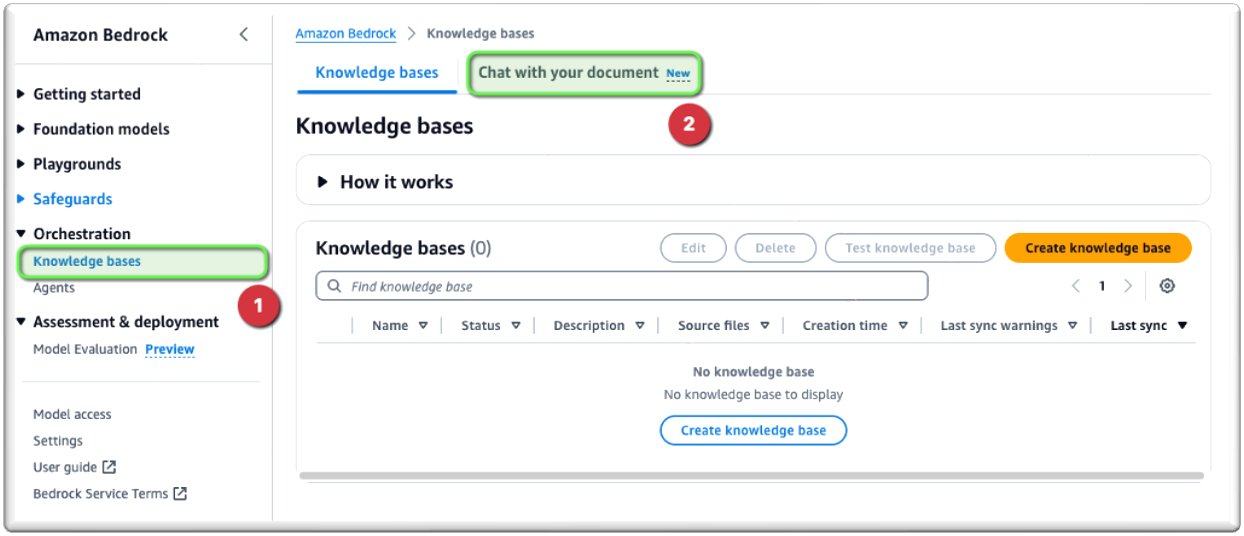Open Settings in sidebar

pos(58,441)
